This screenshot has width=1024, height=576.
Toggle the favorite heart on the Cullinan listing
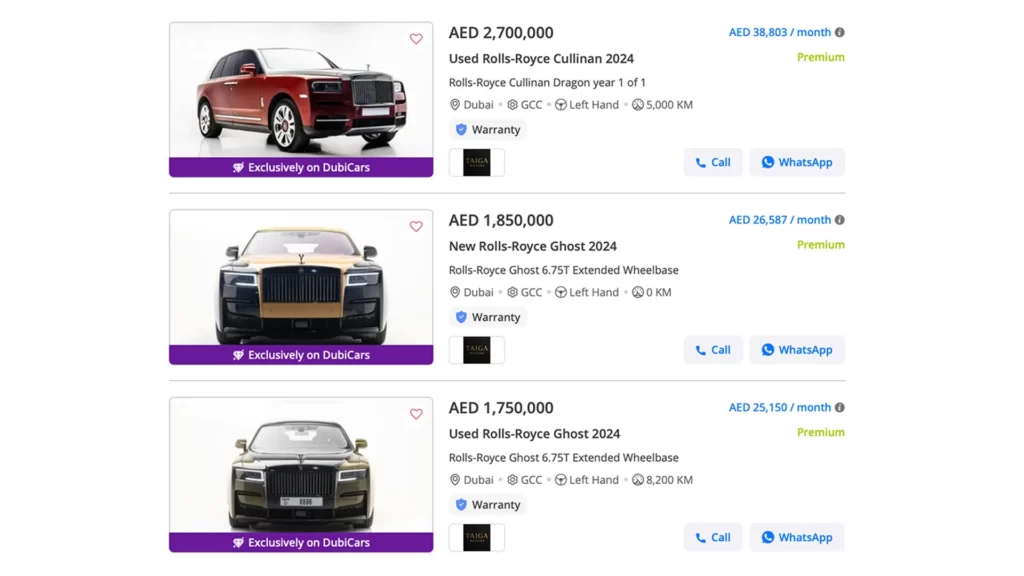click(x=416, y=38)
